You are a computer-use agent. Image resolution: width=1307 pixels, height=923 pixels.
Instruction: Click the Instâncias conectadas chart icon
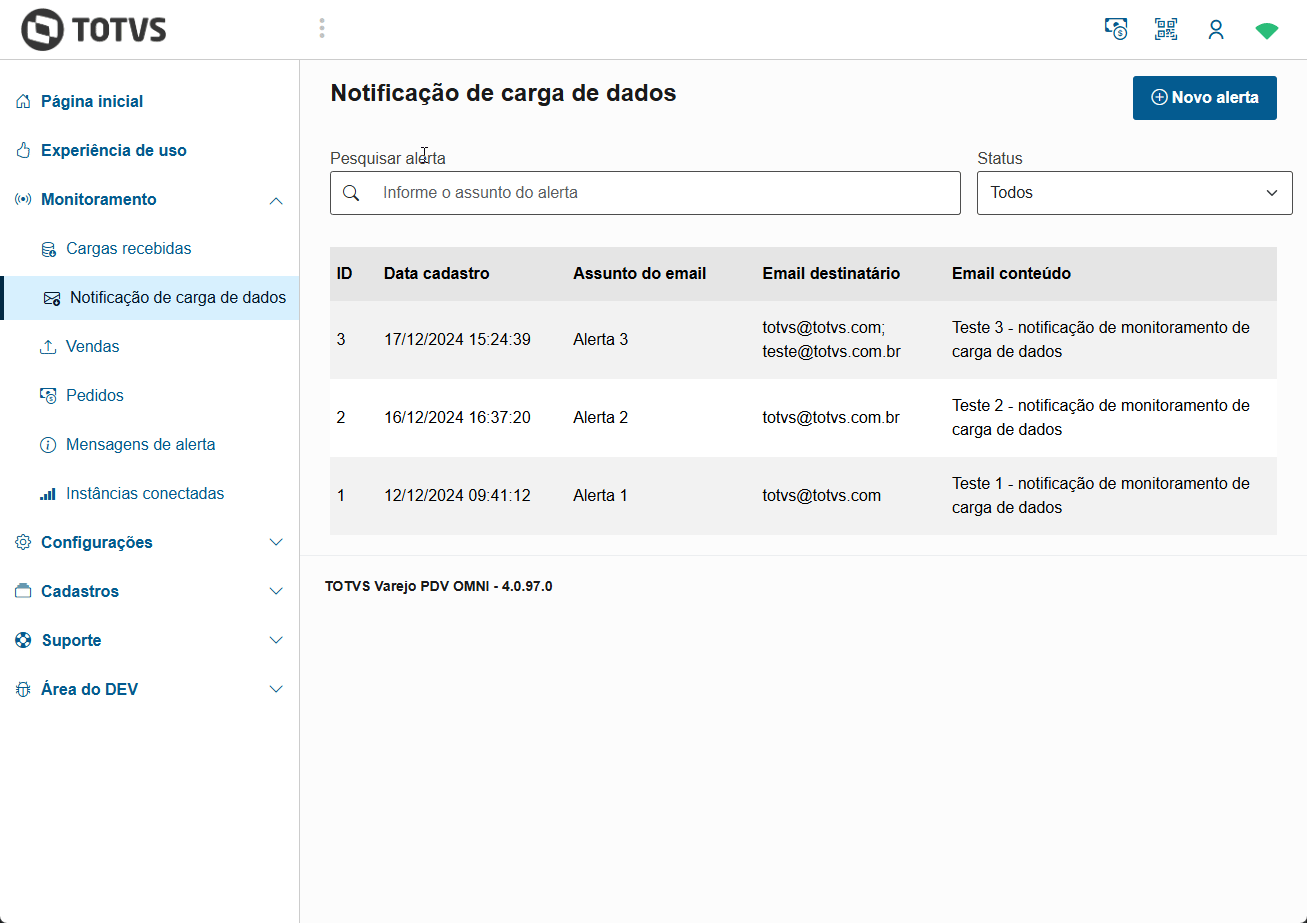coord(47,493)
